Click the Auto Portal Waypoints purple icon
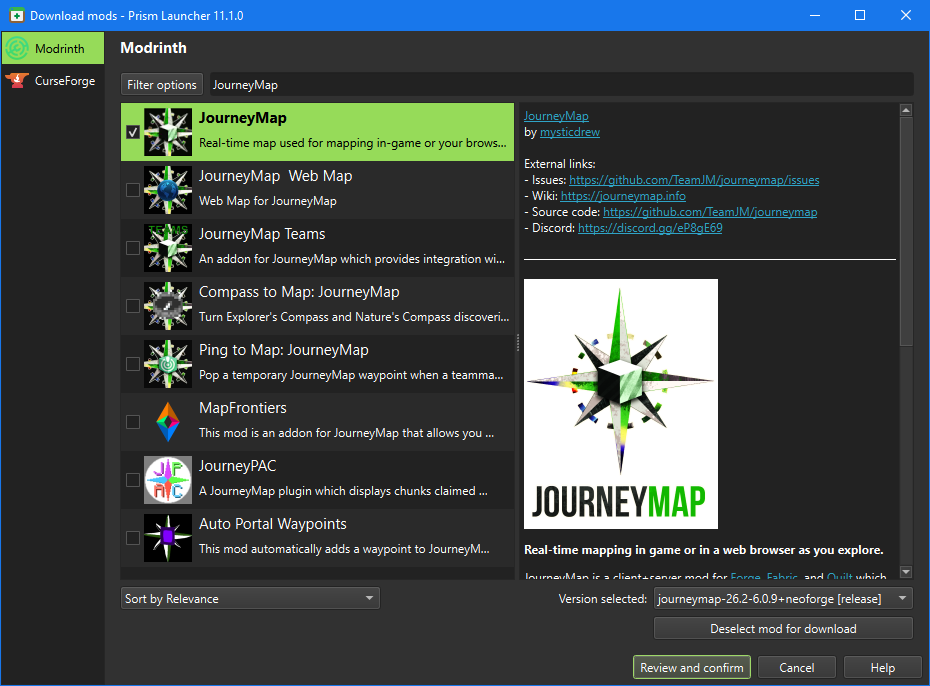Screen dimensions: 930x686 (168, 538)
